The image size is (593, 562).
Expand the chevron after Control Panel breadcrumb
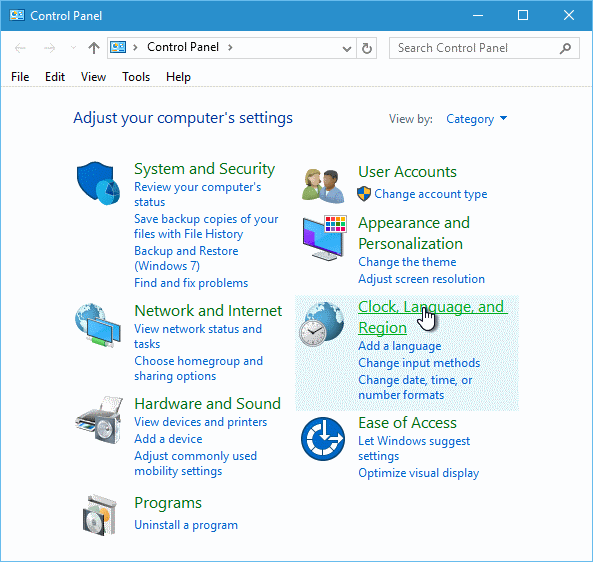(x=230, y=47)
